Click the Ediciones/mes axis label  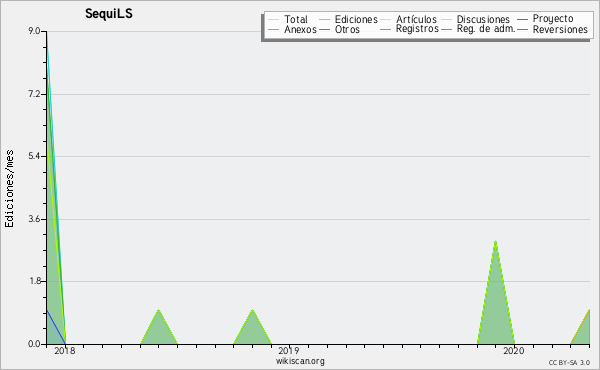(9, 189)
